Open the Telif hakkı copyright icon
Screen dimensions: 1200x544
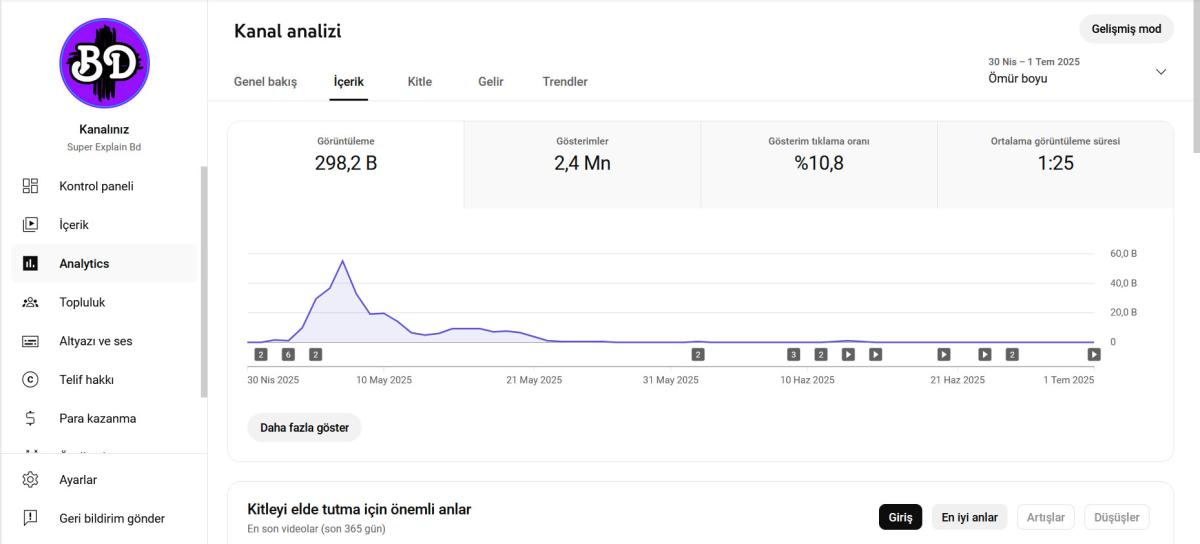coord(30,380)
